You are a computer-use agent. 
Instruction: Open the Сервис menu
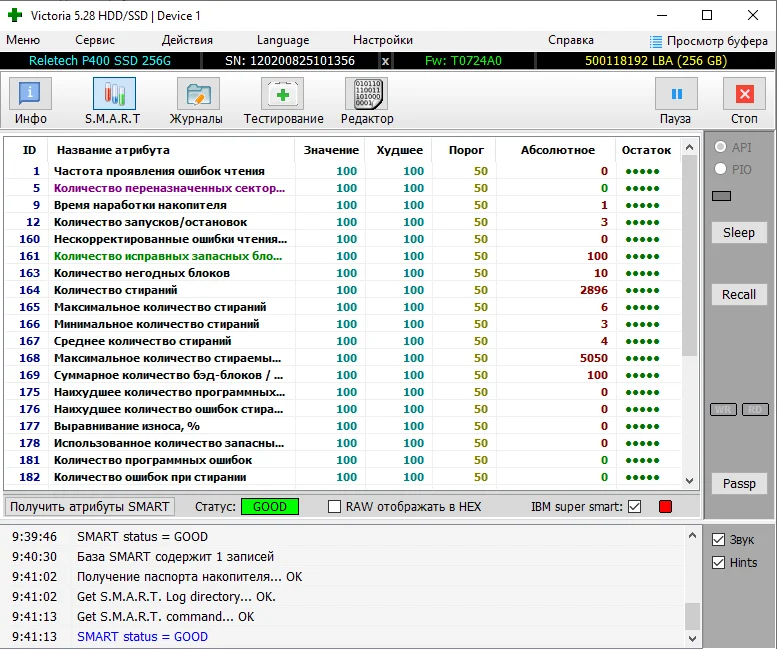point(95,40)
